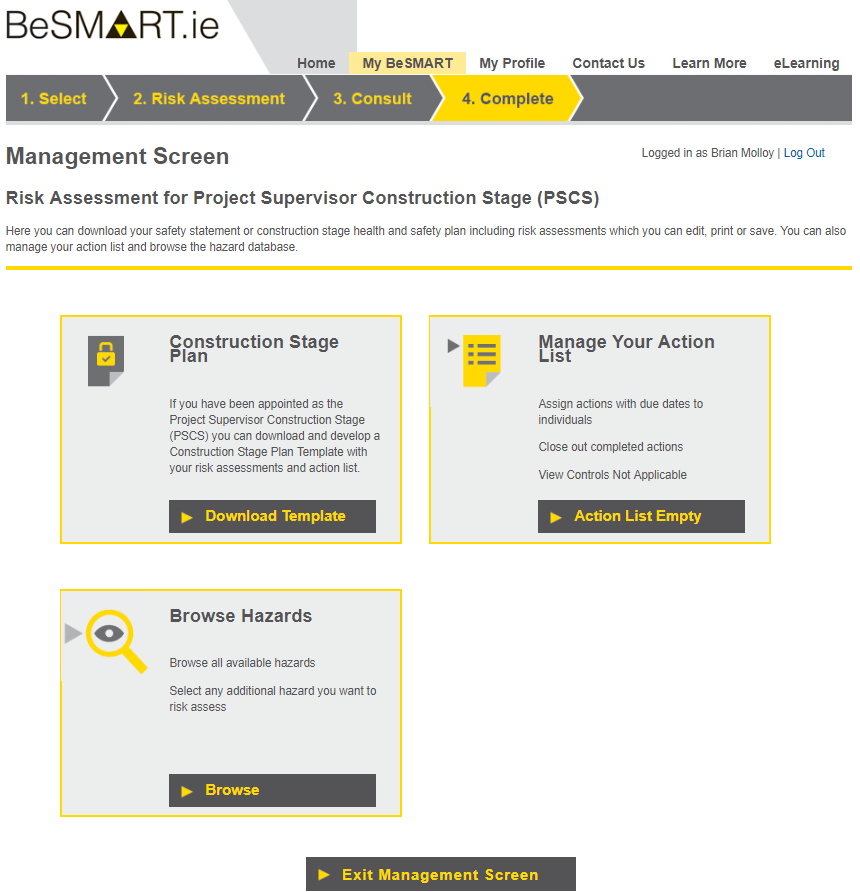Click the Log Out link
860x892 pixels.
[x=804, y=153]
